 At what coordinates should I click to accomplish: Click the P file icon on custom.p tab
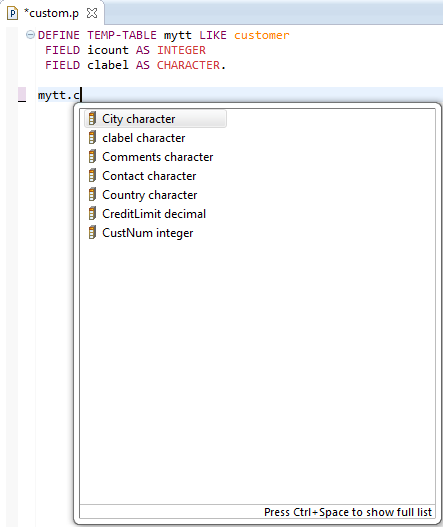coord(12,13)
